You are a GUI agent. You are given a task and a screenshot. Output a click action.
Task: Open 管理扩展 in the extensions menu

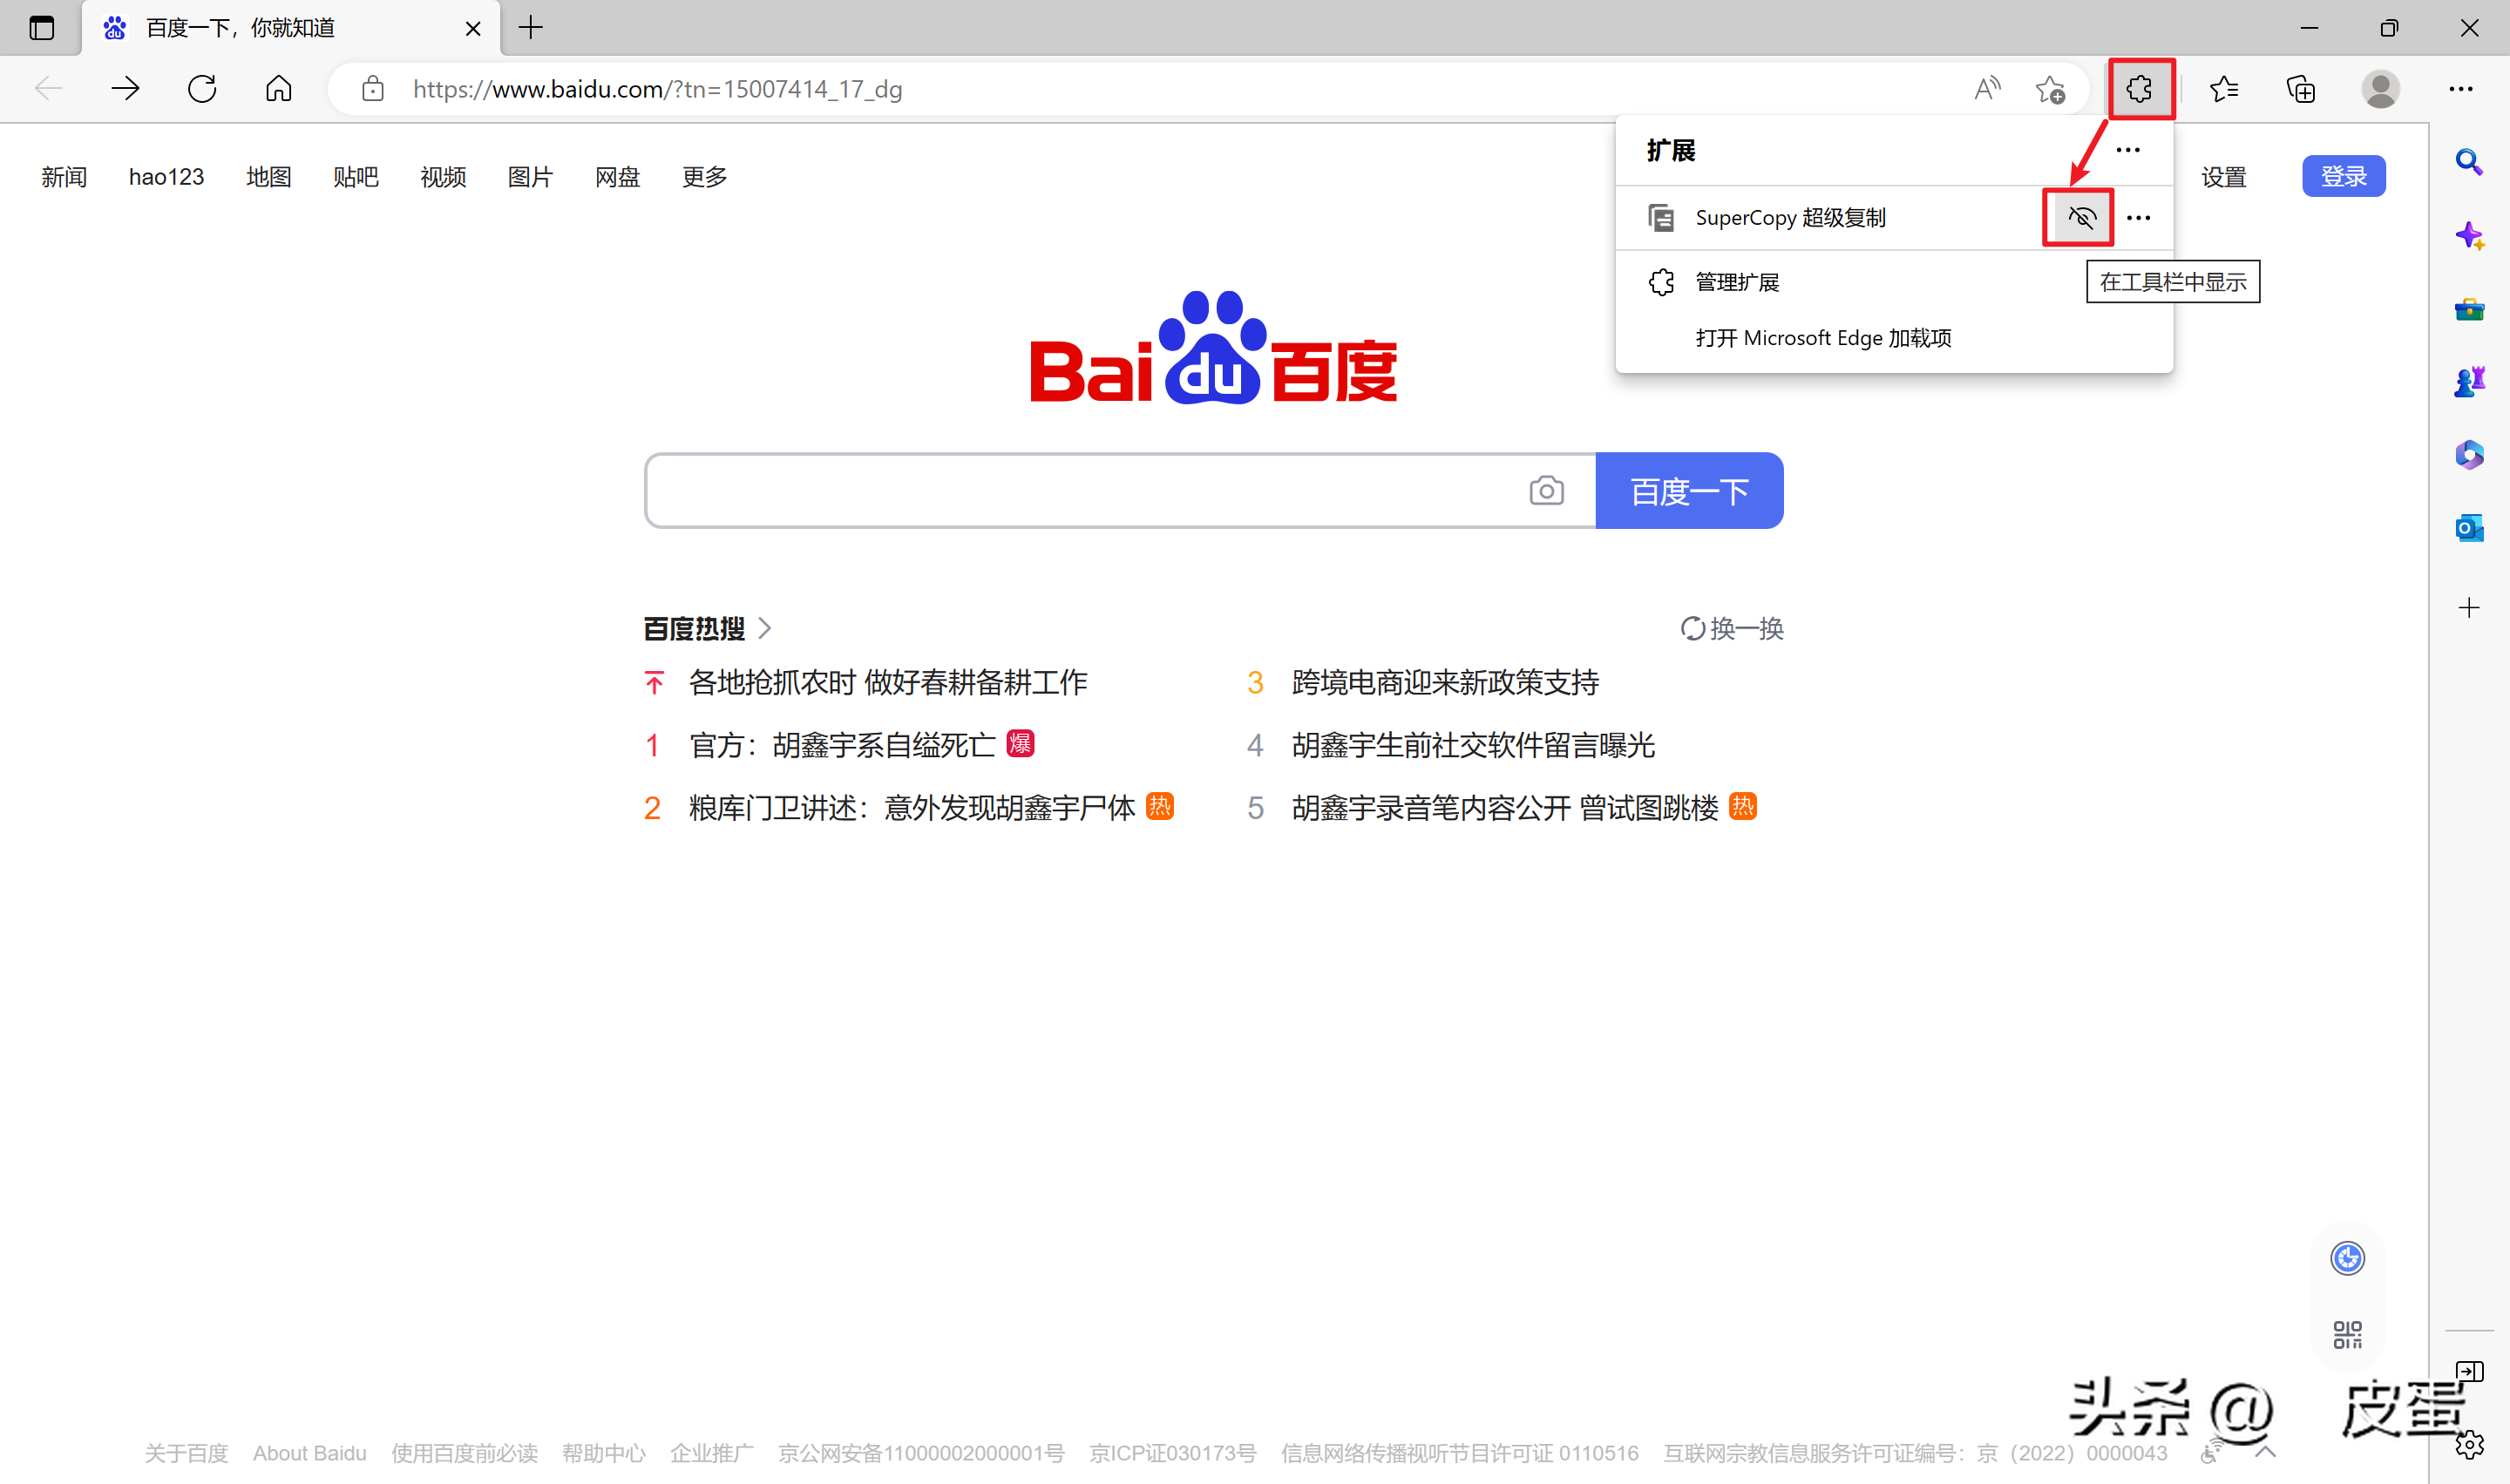pos(1737,282)
